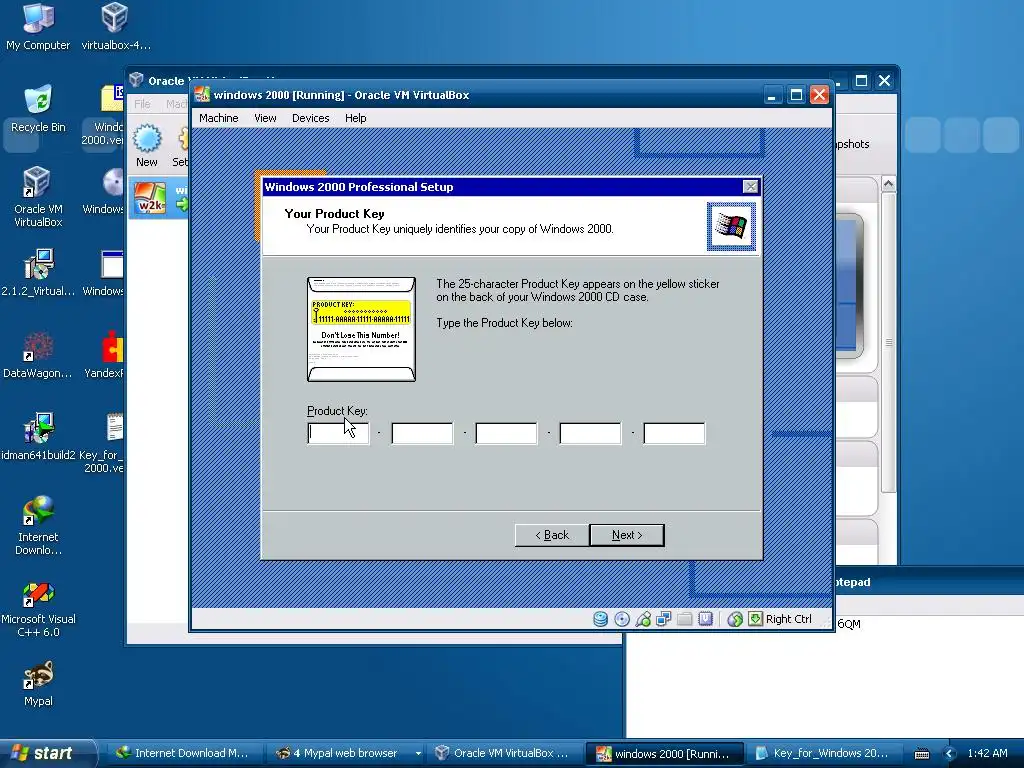Select the w2k VM entry in Manager
Viewport: 1024px width, 768px height.
pyautogui.click(x=159, y=198)
